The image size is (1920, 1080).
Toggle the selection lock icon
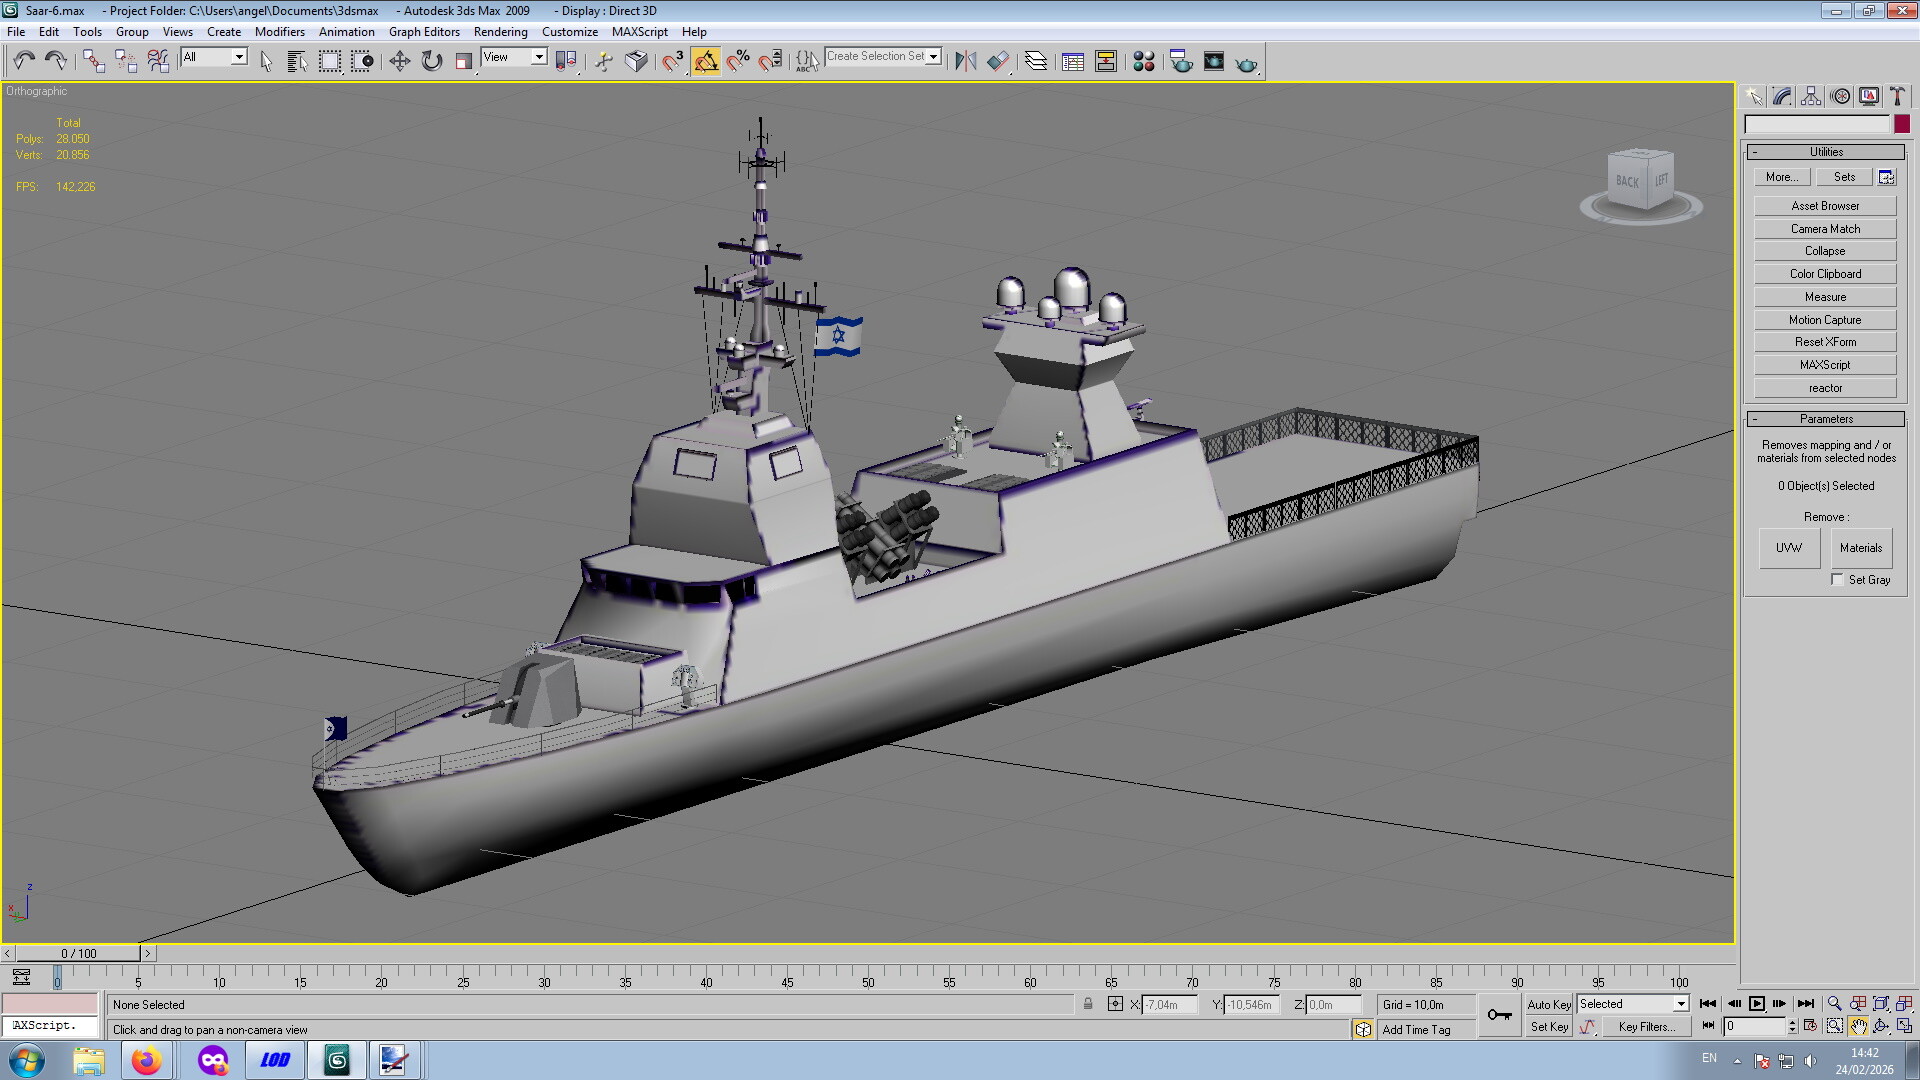click(x=1088, y=1004)
